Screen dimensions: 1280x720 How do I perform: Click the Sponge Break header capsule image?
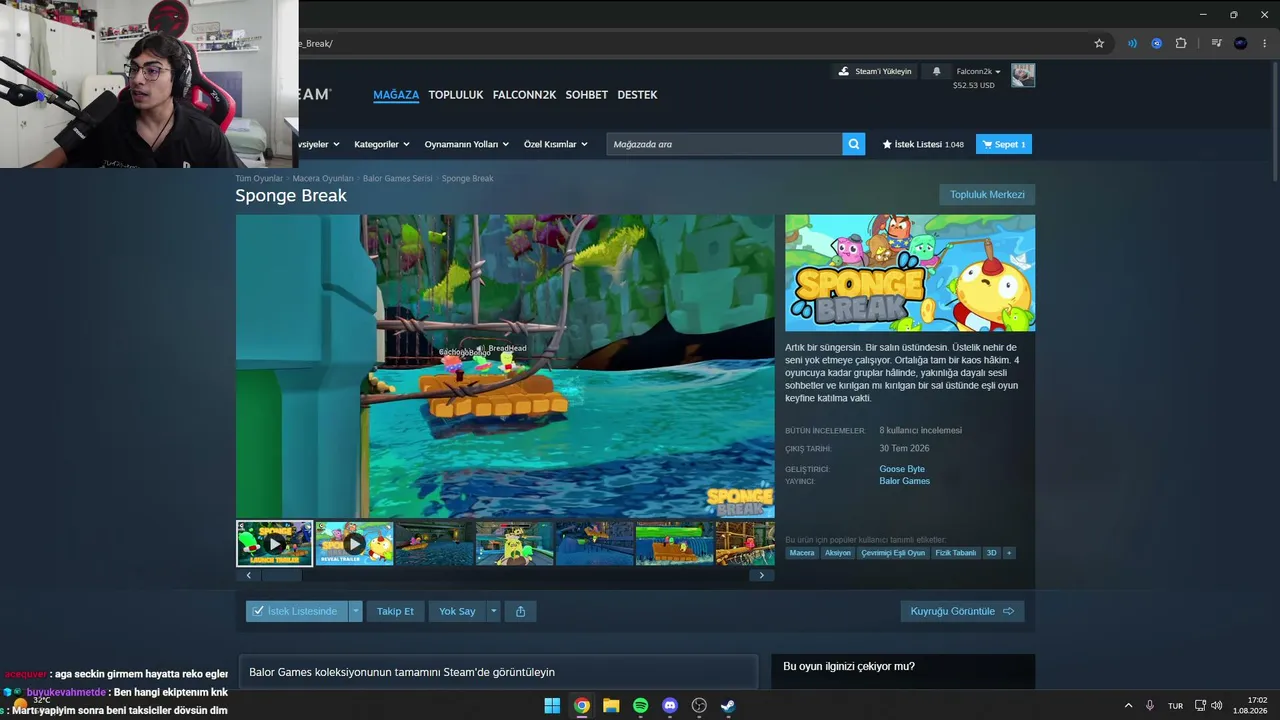(910, 273)
